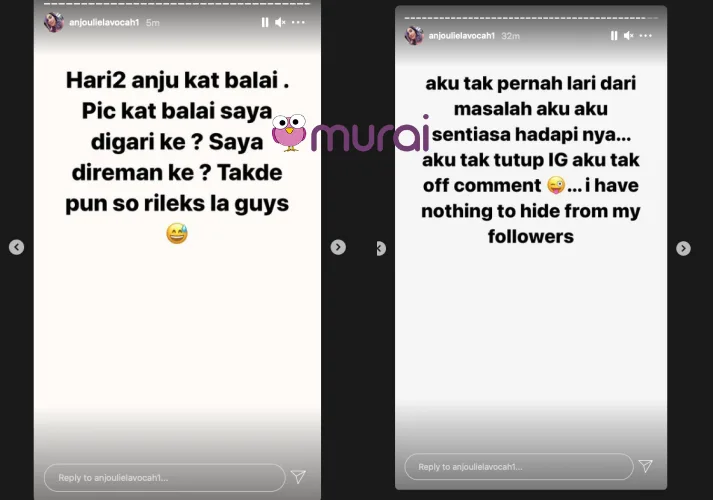The image size is (713, 500).
Task: Open anjoulielavocah1 avatar on right story
Action: click(414, 35)
